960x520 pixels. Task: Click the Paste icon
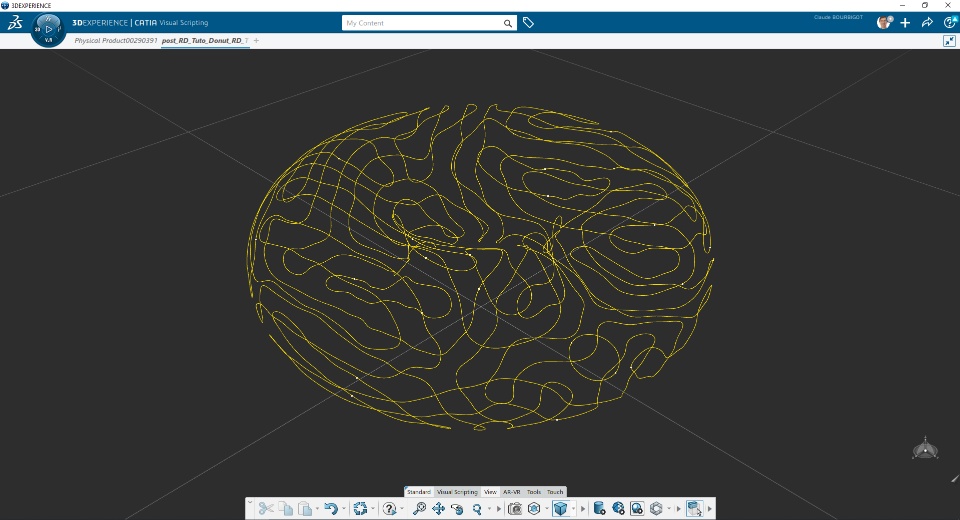305,508
